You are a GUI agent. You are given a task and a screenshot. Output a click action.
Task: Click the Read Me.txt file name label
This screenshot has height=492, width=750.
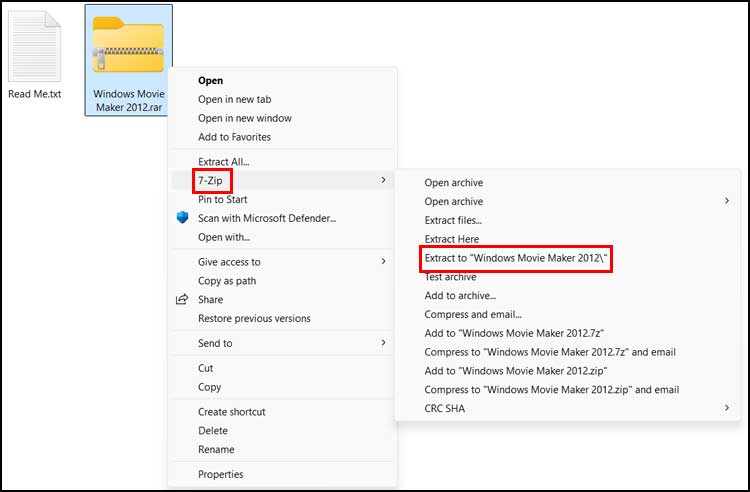[34, 94]
